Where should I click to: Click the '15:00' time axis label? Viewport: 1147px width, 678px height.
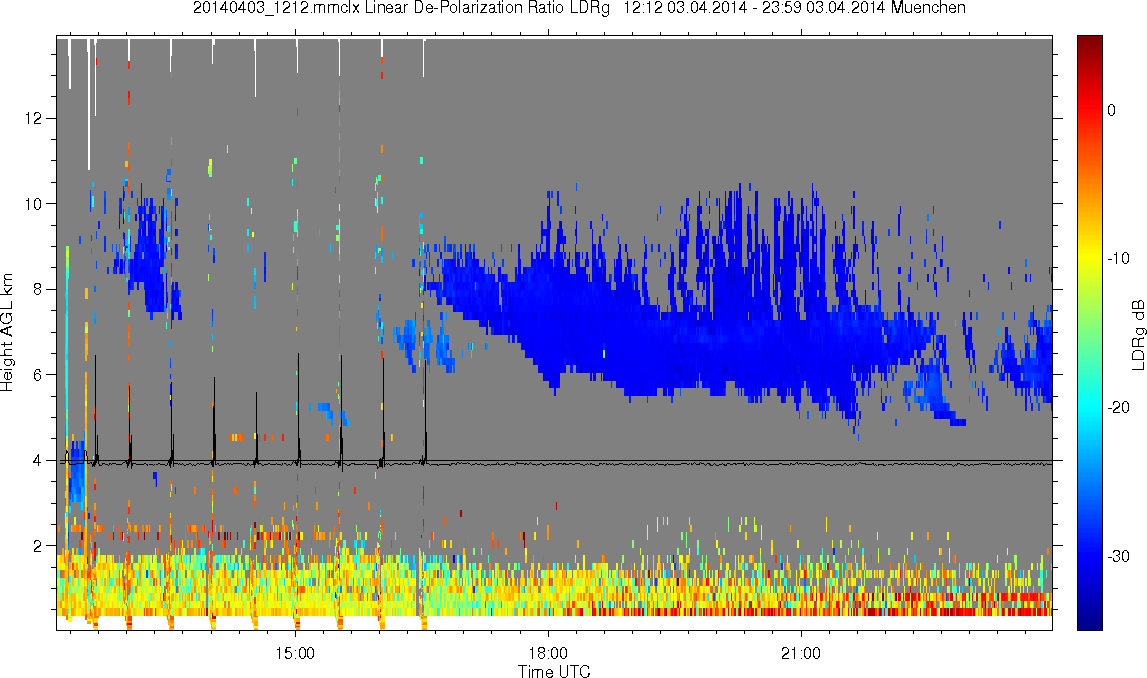click(296, 653)
